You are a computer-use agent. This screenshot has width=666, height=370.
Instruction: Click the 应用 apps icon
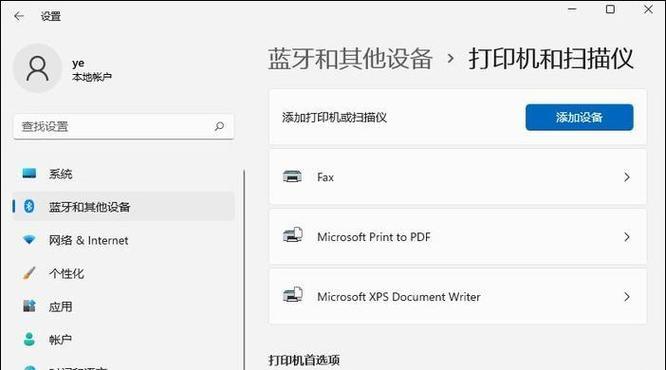(29, 306)
